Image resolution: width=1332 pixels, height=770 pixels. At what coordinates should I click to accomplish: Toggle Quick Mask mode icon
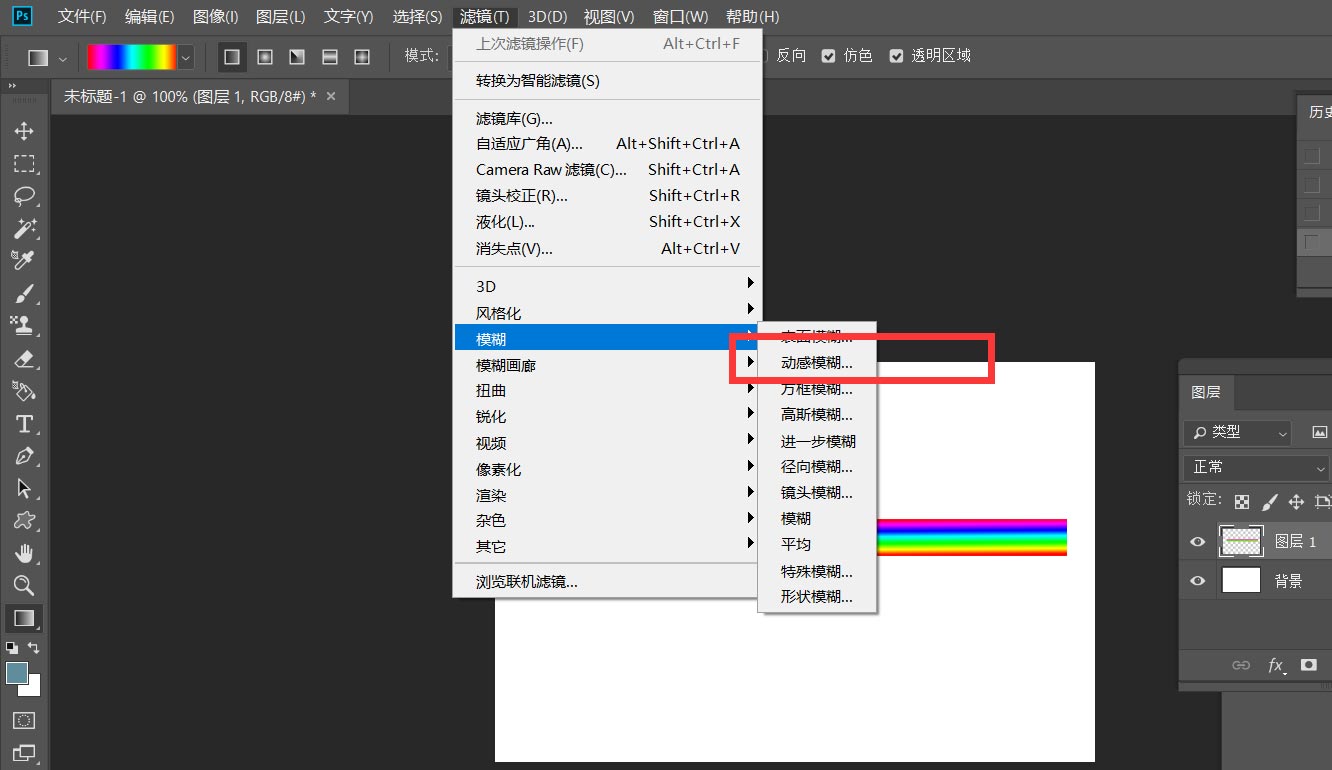tap(24, 720)
